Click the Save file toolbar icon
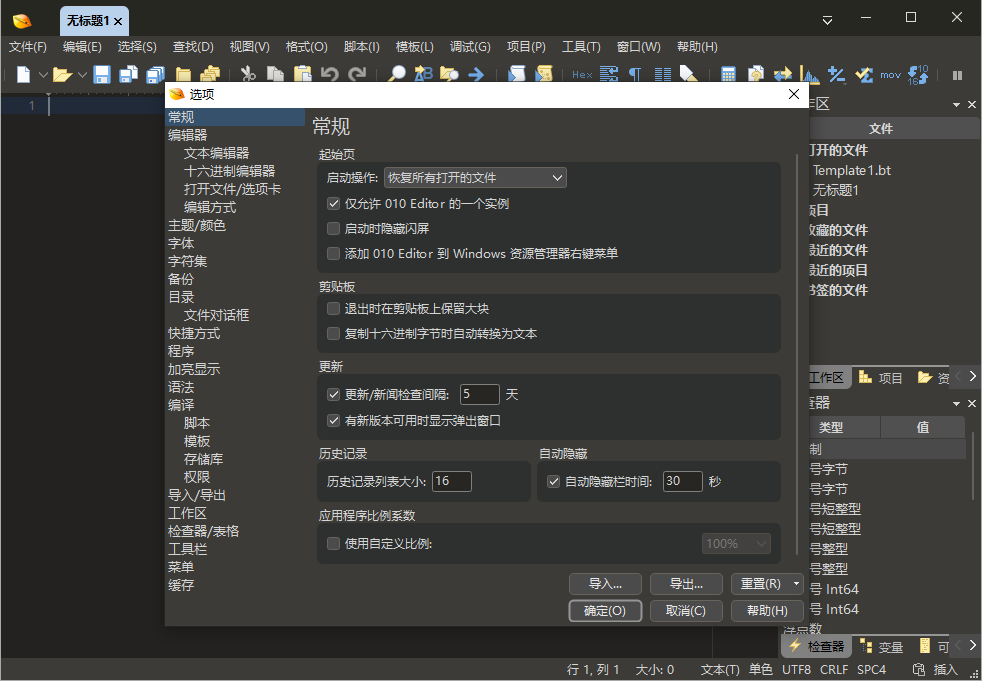The image size is (982, 681). point(102,74)
